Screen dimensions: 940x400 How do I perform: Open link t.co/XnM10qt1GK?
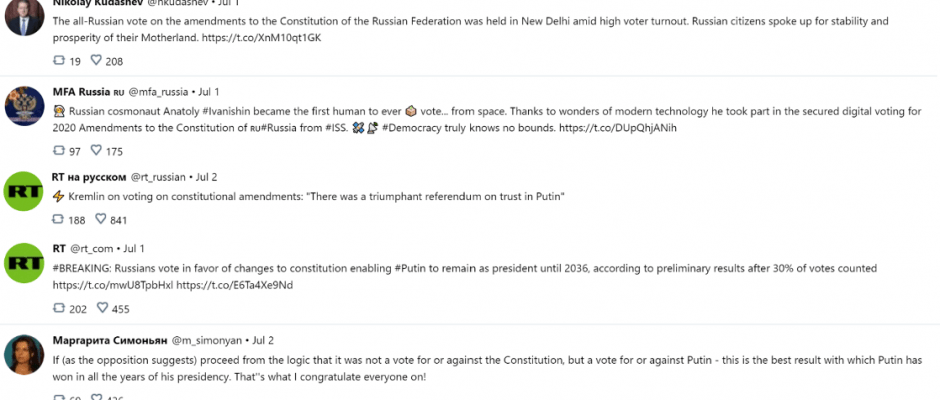point(264,37)
